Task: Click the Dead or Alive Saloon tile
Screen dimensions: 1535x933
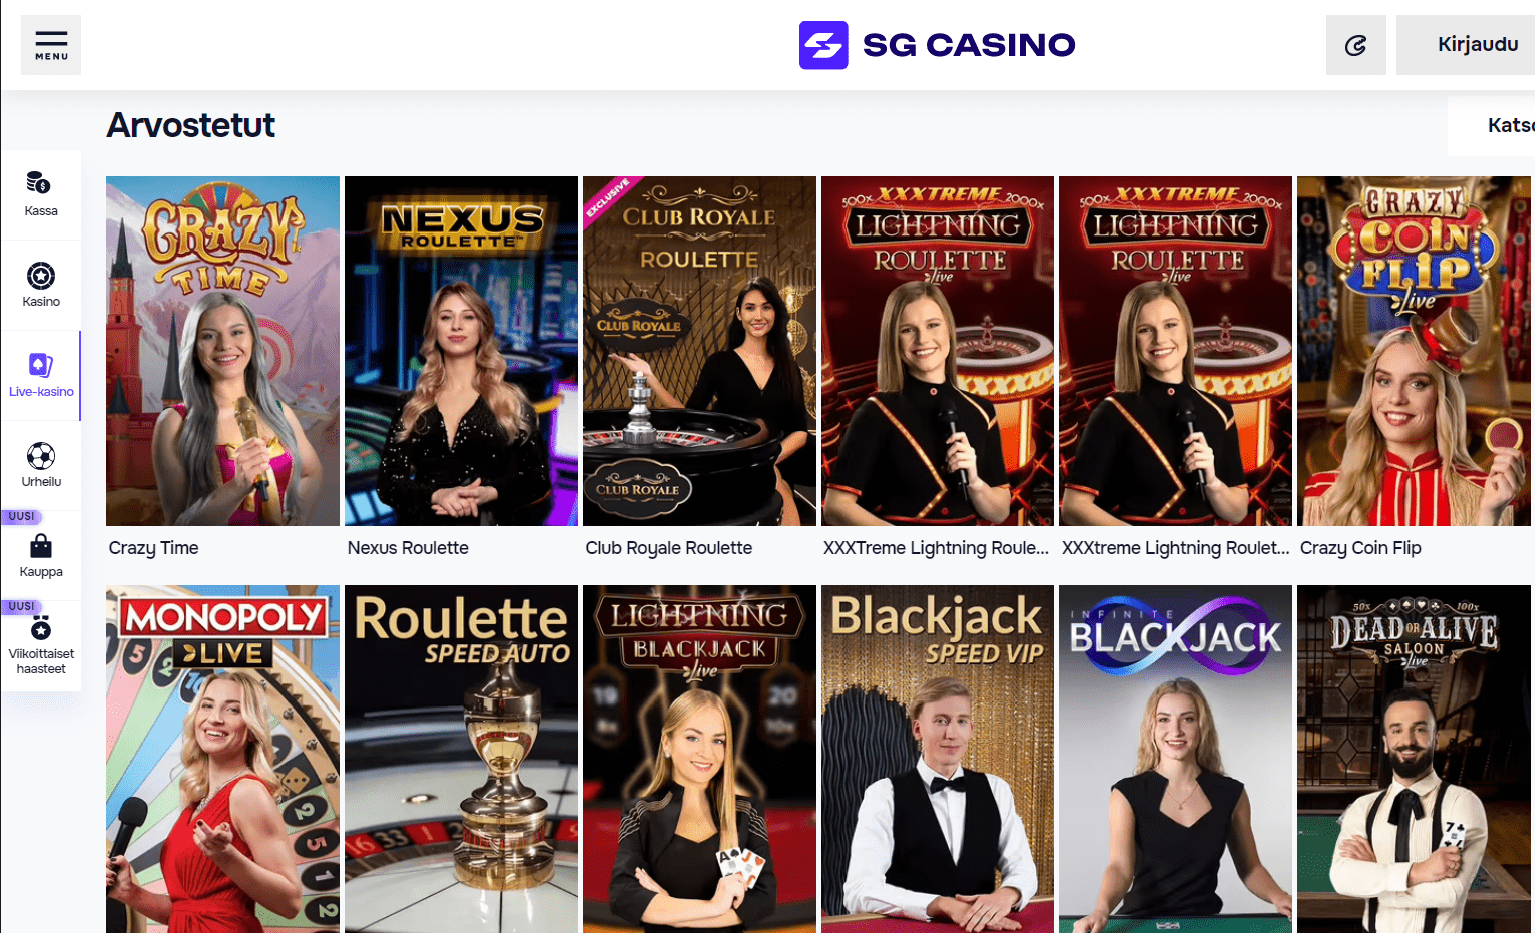Action: [x=1414, y=759]
